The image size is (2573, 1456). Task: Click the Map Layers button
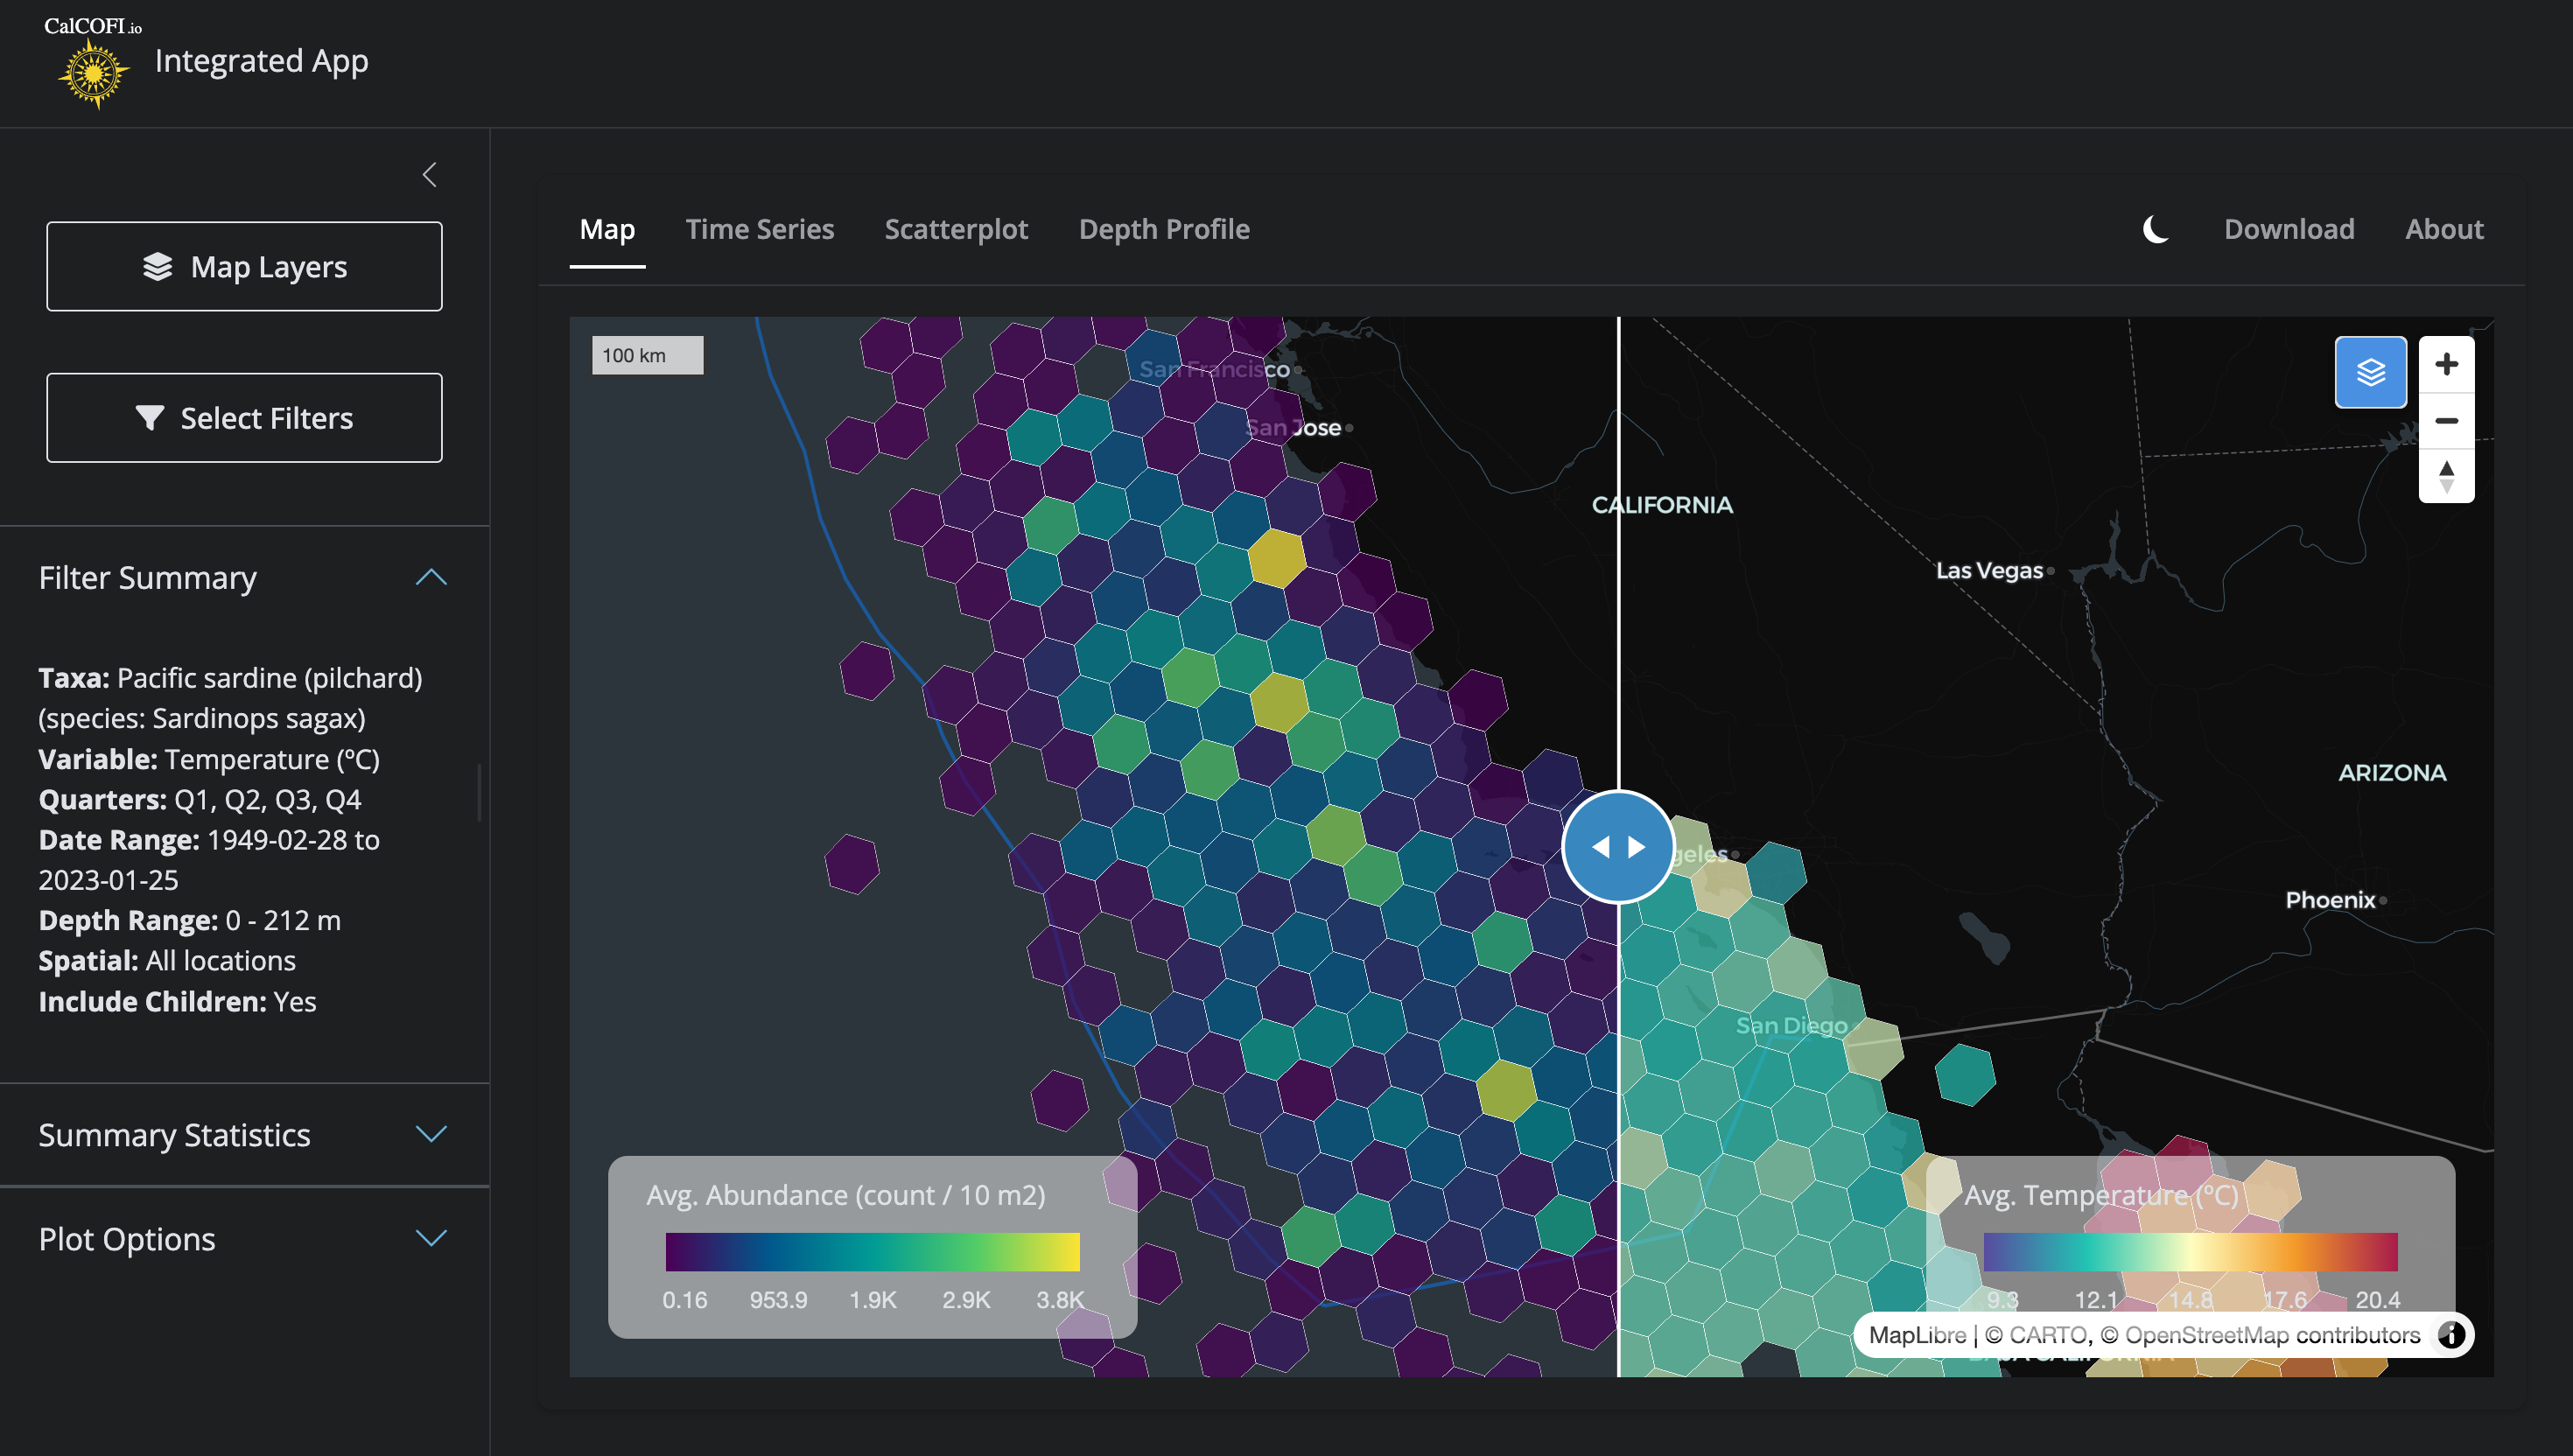[244, 266]
